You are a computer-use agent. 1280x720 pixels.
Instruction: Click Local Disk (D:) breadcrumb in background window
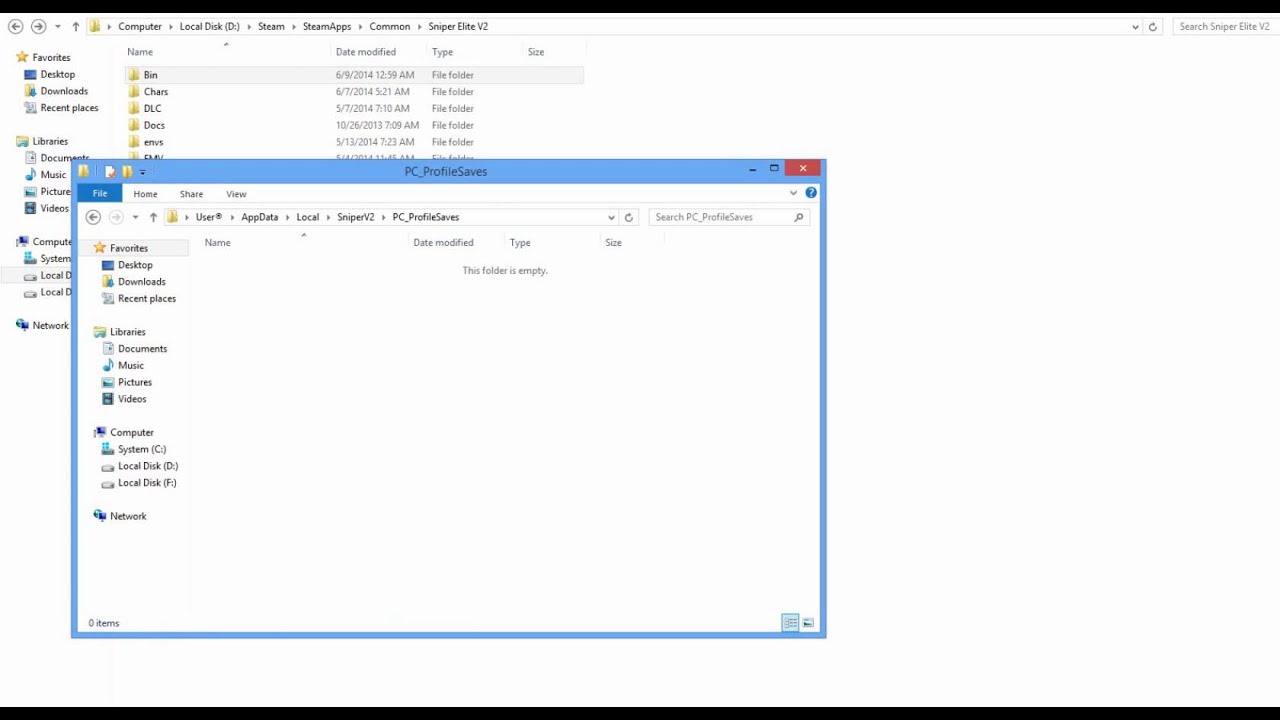(209, 27)
